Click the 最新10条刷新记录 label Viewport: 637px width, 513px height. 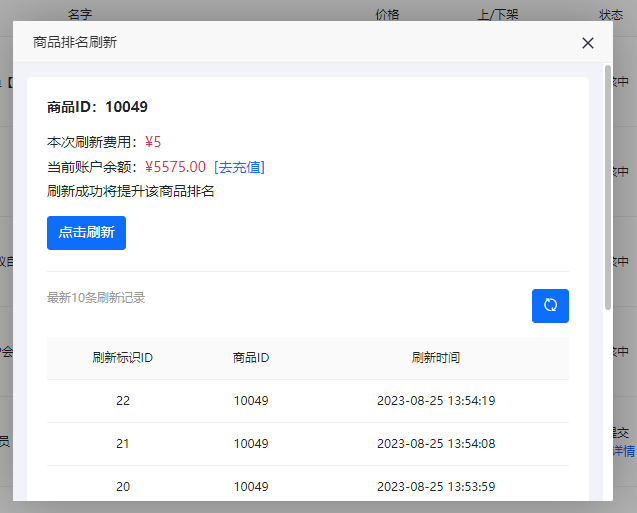coord(96,298)
